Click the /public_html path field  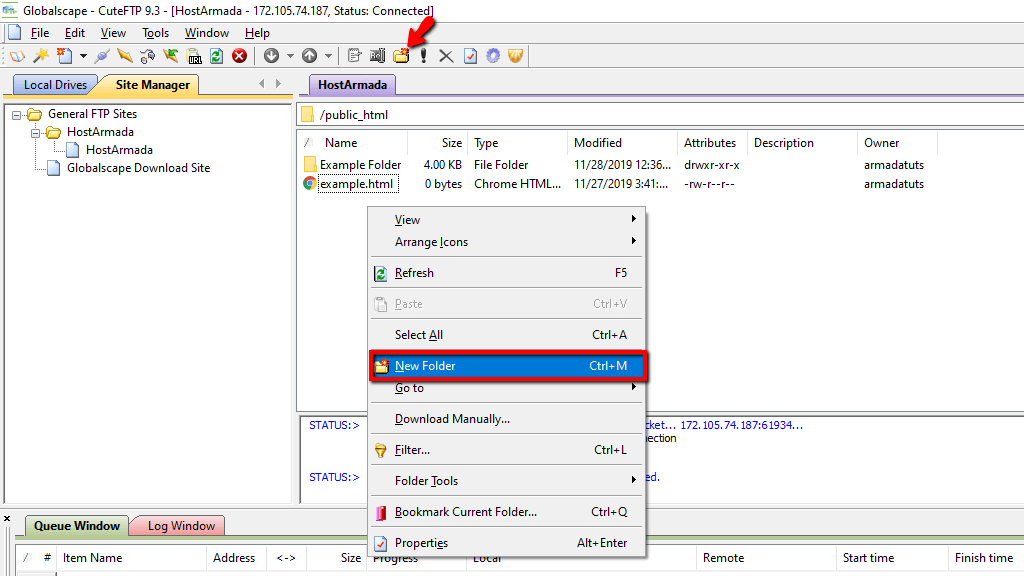point(661,115)
